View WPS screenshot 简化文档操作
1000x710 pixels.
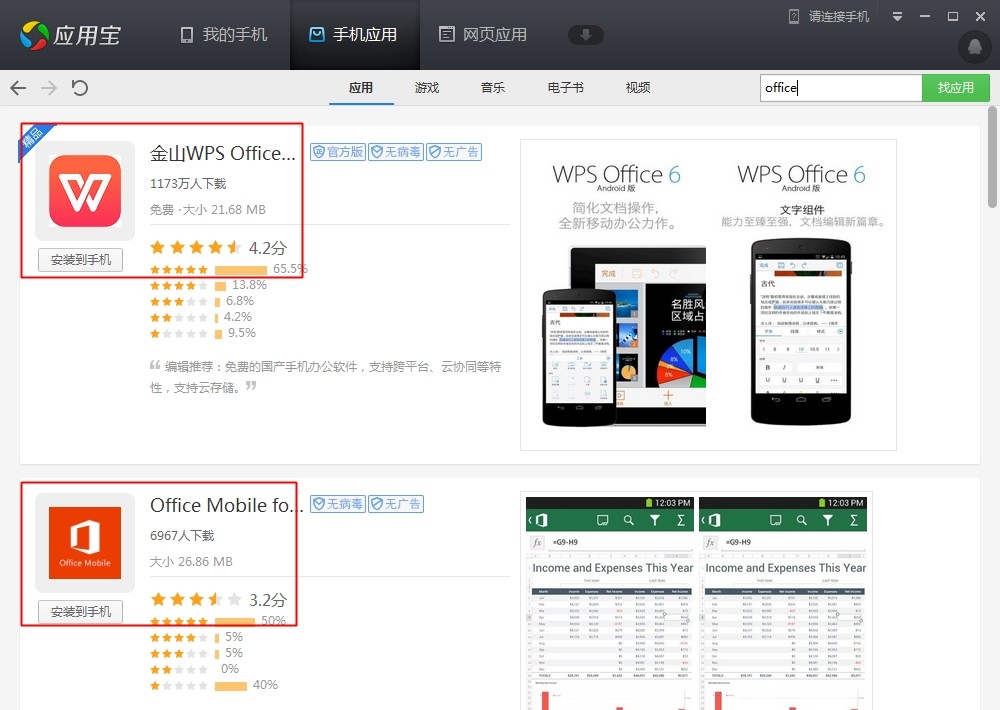(617, 295)
